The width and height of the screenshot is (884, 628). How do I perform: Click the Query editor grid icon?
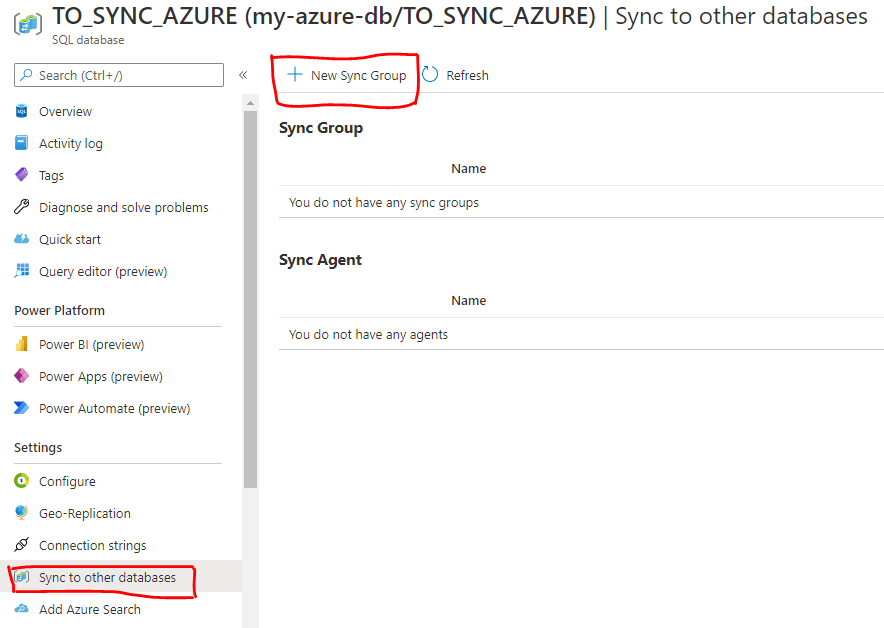click(21, 271)
